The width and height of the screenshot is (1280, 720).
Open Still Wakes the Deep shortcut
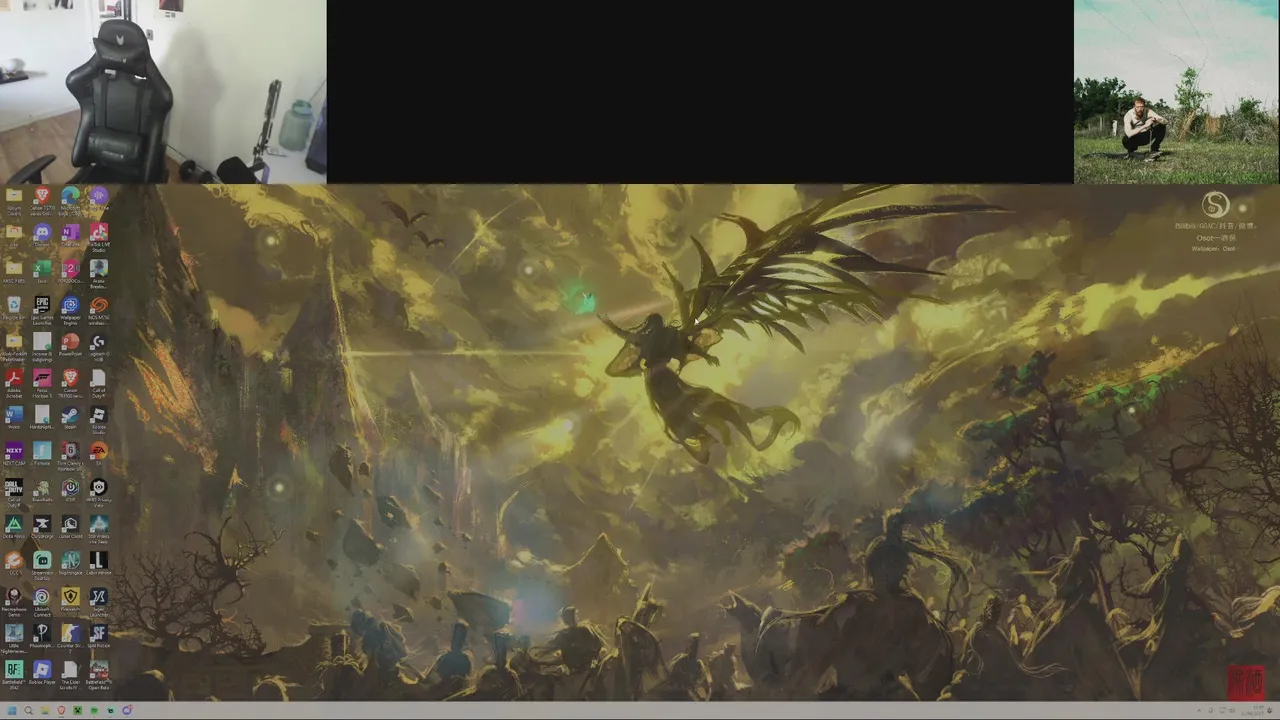[x=98, y=530]
